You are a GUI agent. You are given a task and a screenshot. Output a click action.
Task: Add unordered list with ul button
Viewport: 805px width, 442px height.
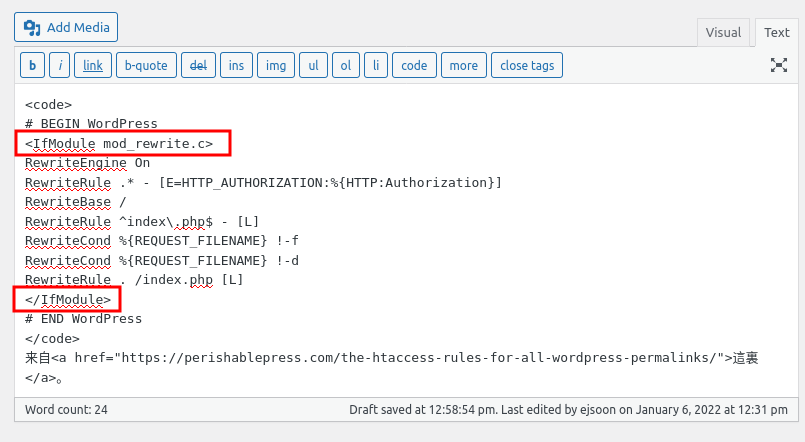(x=313, y=66)
